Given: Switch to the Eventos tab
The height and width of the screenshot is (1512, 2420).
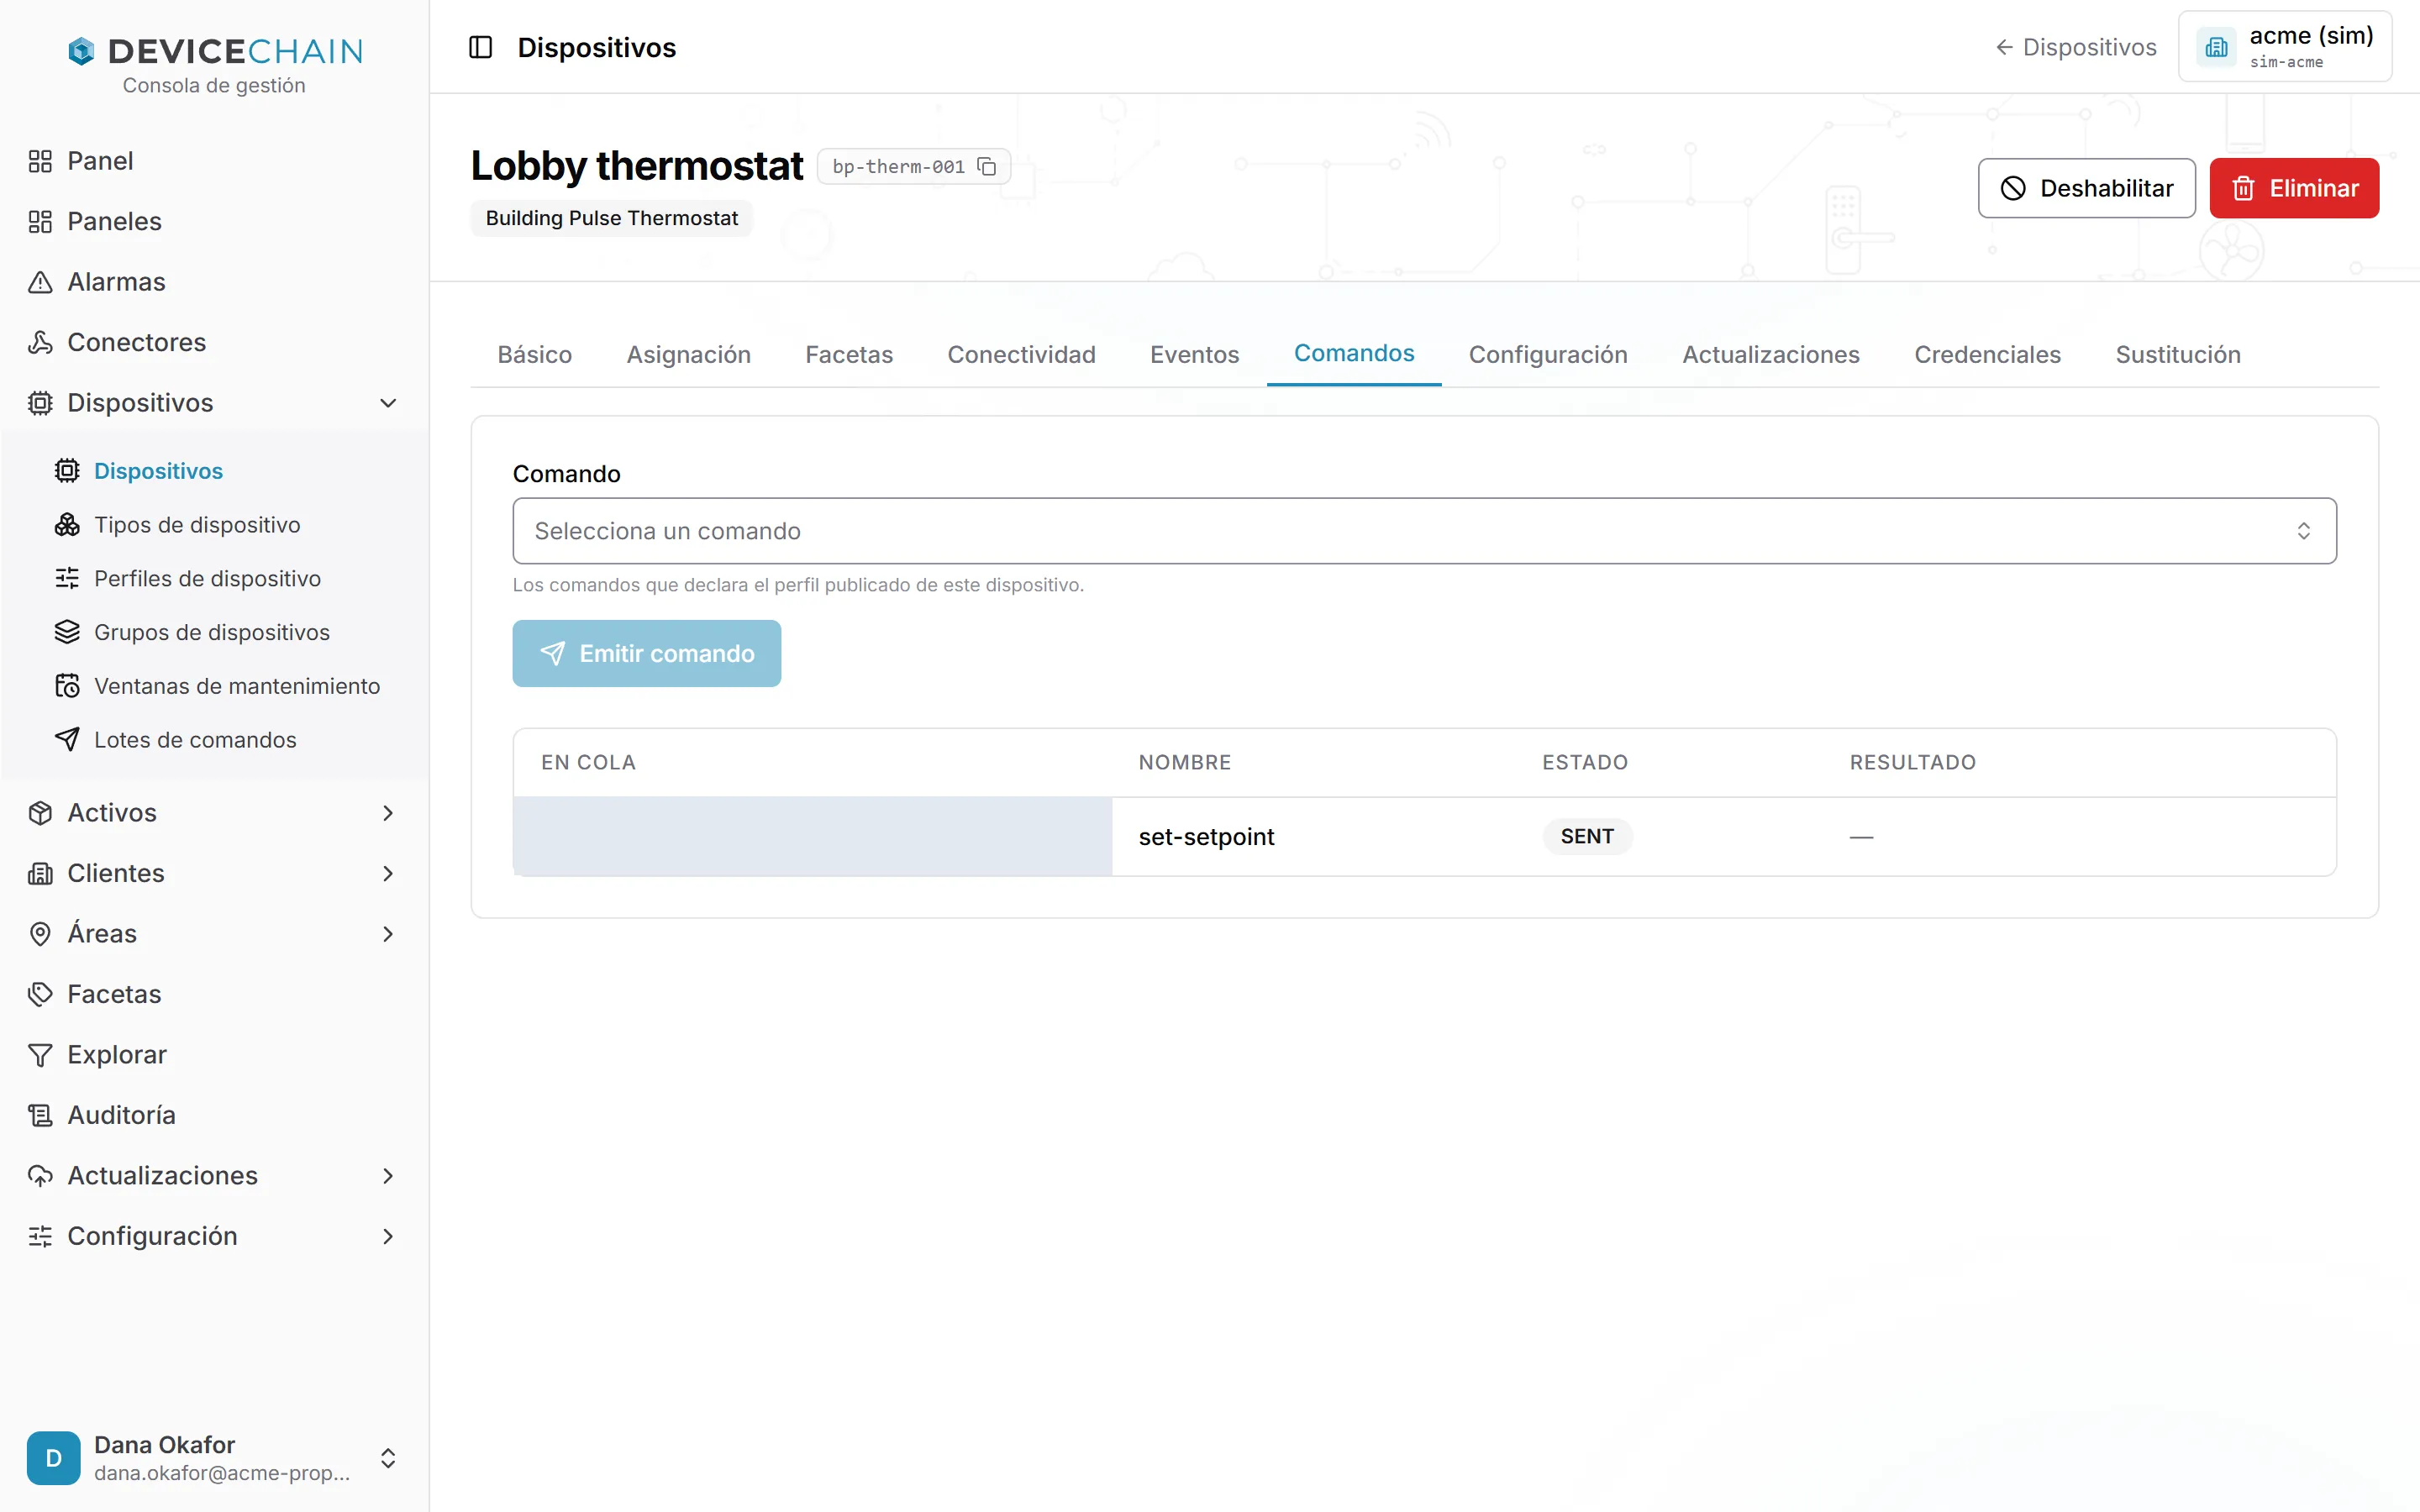Looking at the screenshot, I should [x=1194, y=355].
